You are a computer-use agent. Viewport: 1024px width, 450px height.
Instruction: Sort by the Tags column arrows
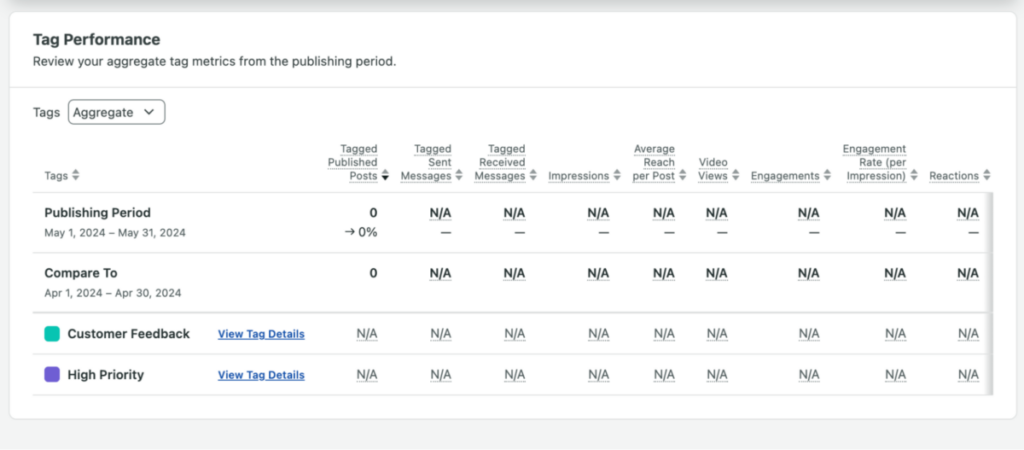76,176
